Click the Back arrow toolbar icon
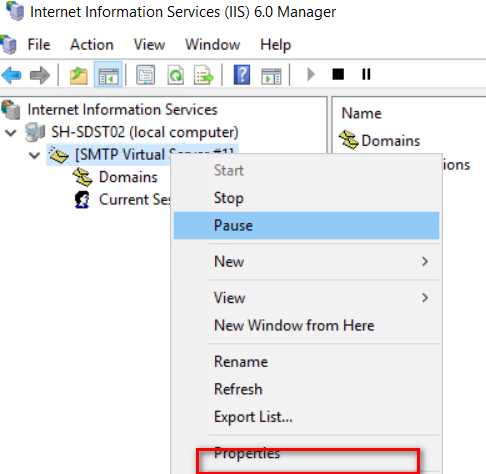The image size is (486, 474). [x=12, y=75]
